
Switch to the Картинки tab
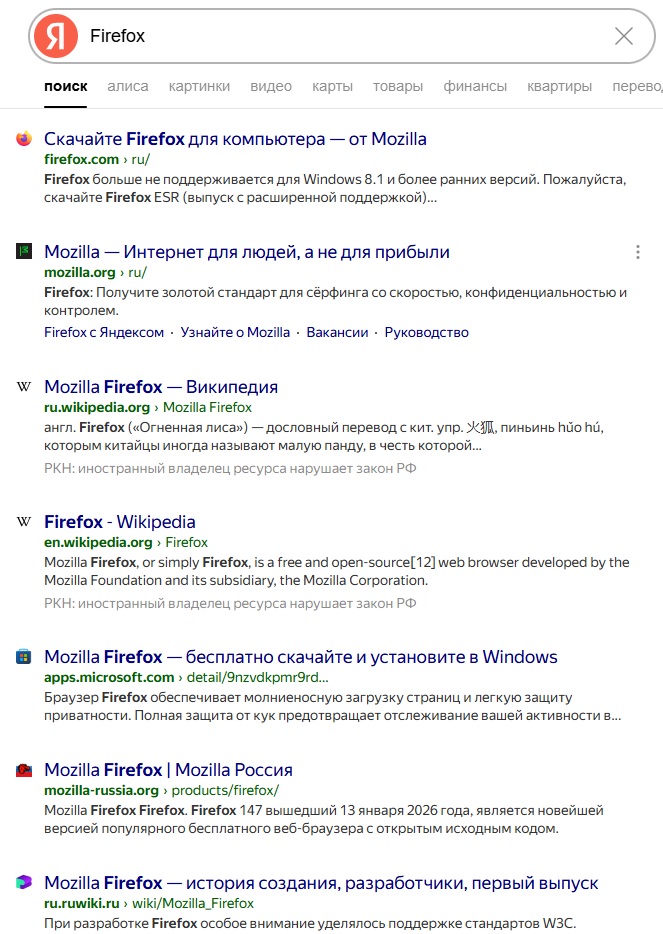point(199,86)
